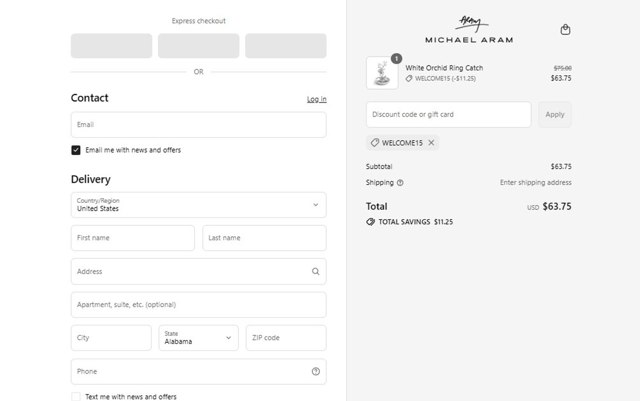Focus the Phone input field
The width and height of the screenshot is (640, 401).
point(198,371)
